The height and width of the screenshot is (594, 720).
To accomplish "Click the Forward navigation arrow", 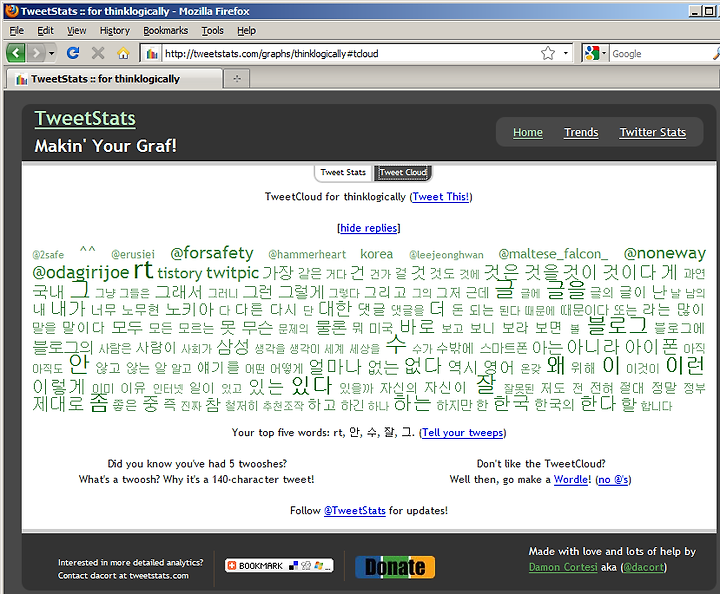I will (x=36, y=53).
